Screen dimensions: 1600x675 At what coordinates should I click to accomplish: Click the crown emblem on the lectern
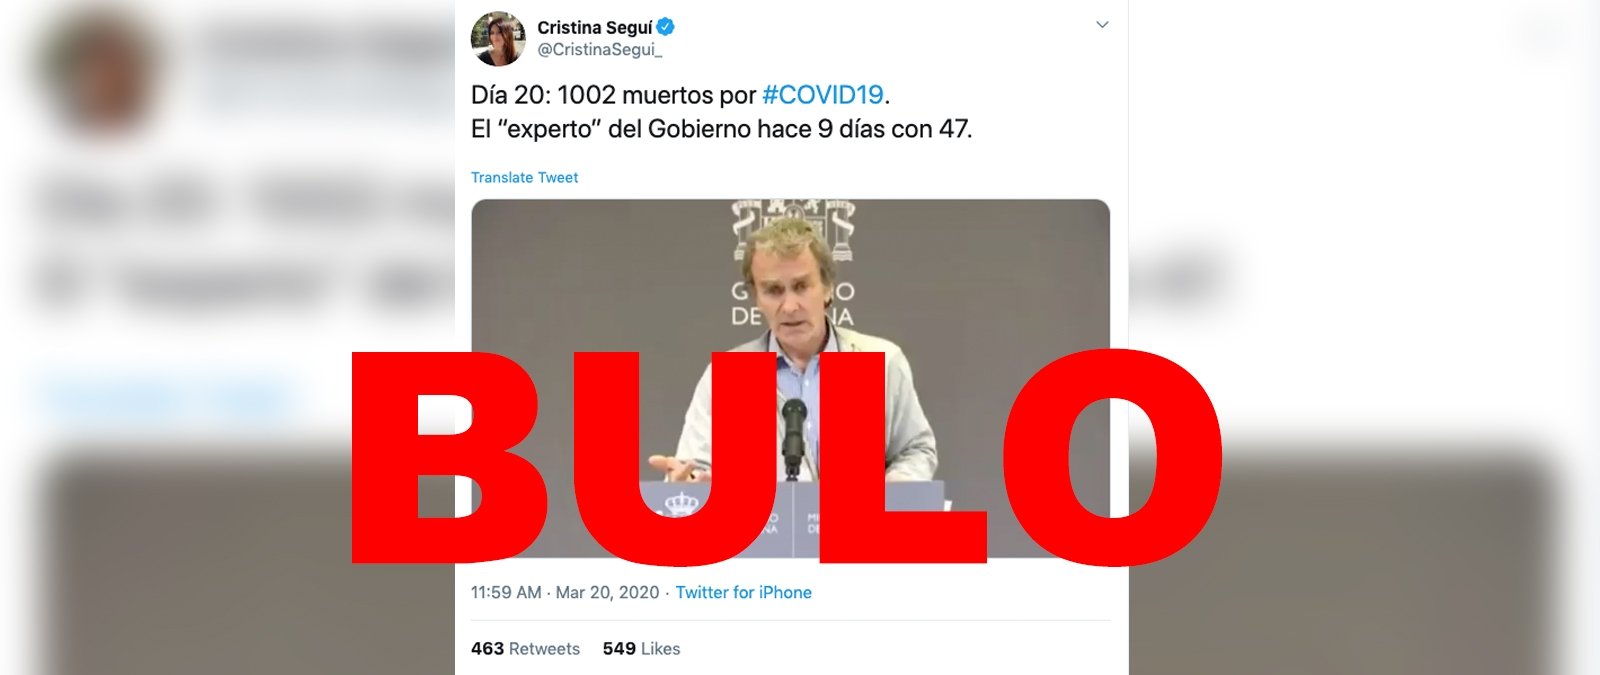point(682,501)
